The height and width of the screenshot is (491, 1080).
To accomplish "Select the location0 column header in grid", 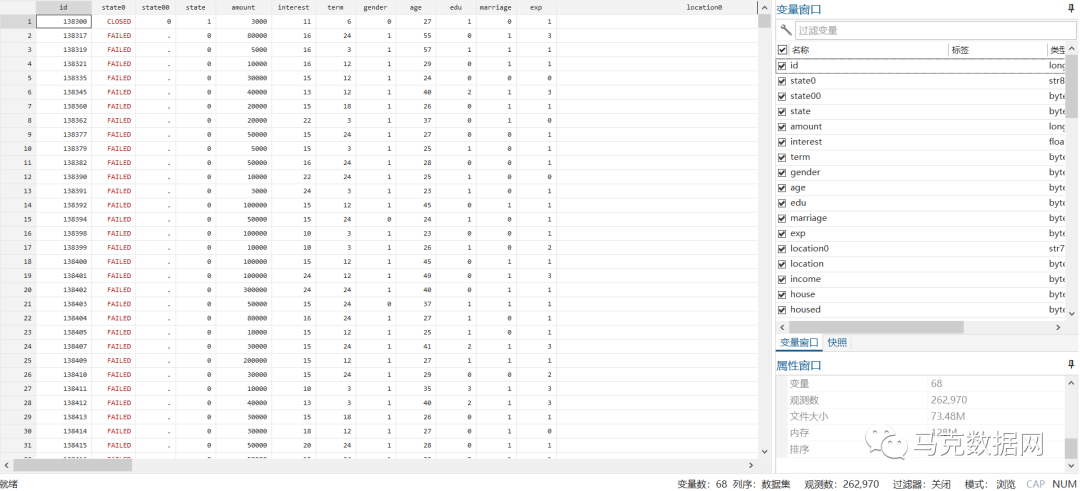I will (x=704, y=7).
